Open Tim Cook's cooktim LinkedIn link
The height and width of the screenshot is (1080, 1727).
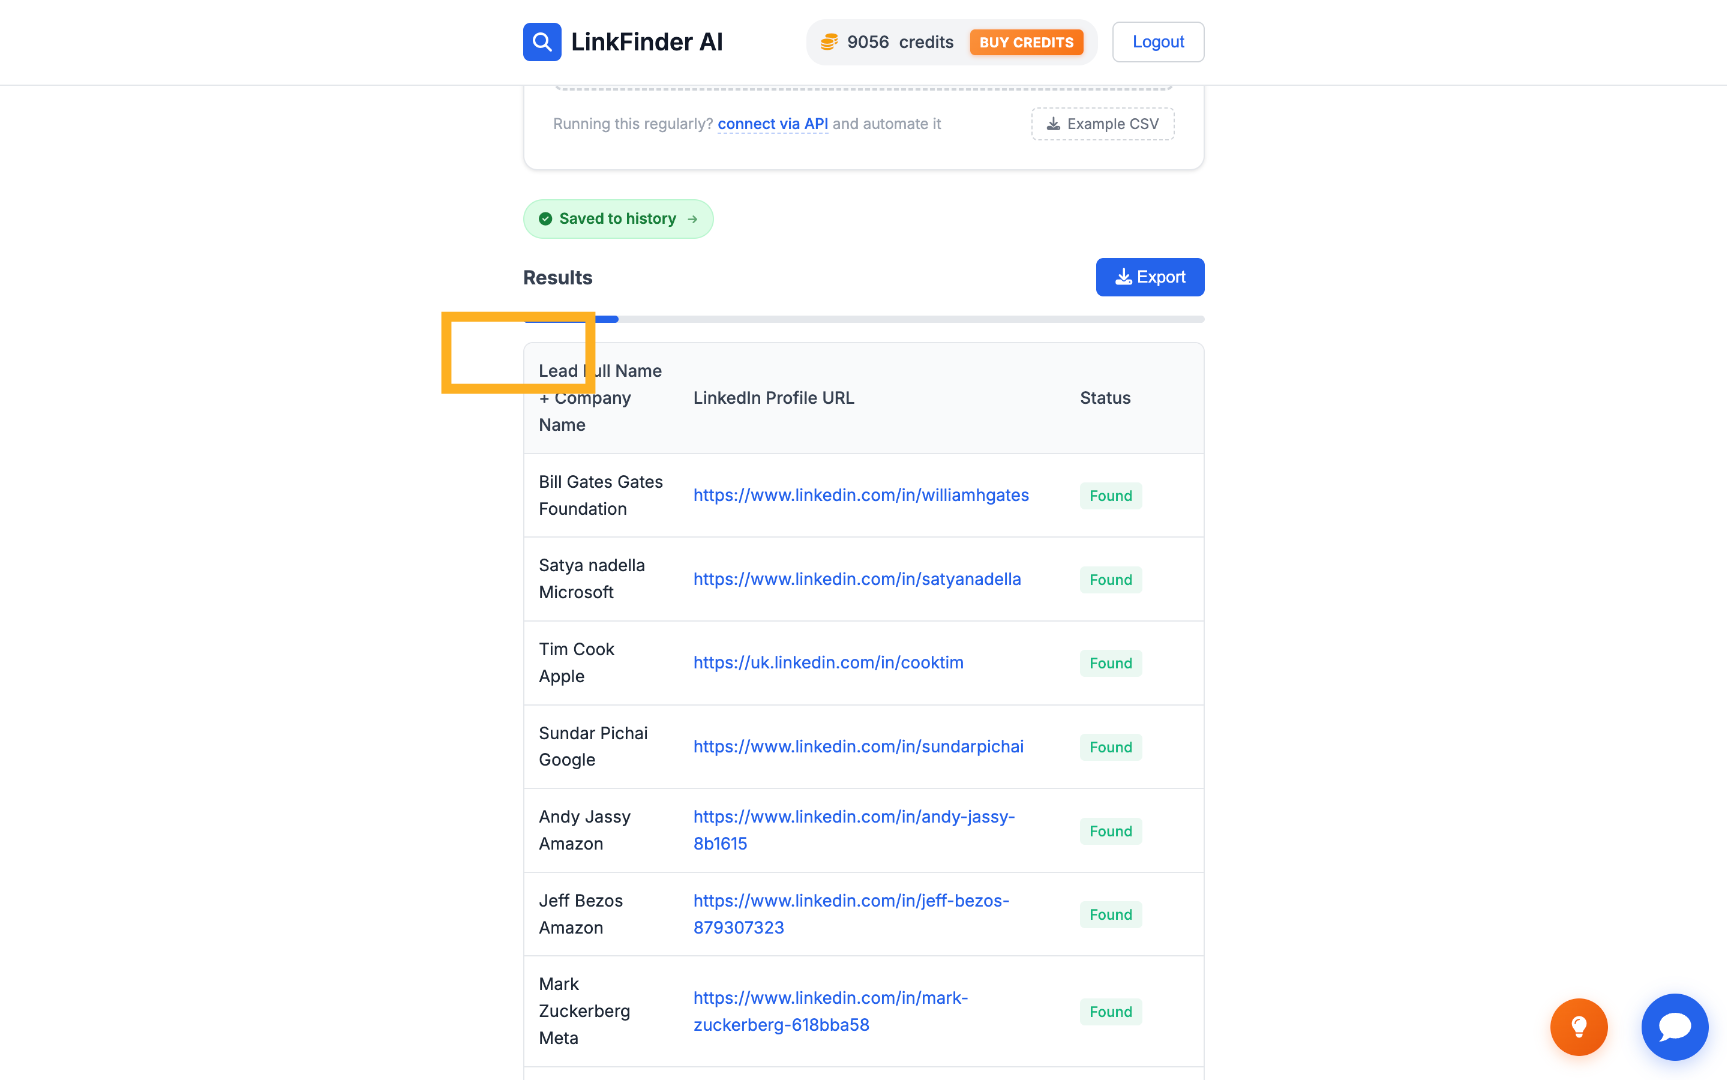828,662
